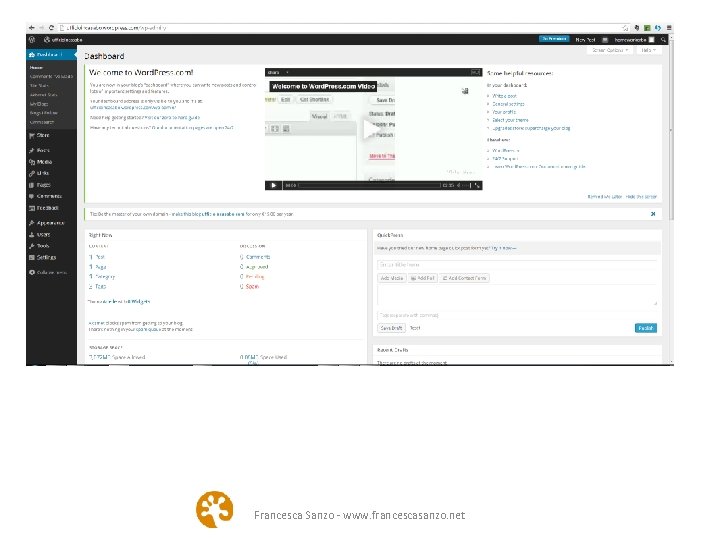Open My Blogs in the sidebar submenu
This screenshot has height=540, width=720.
(x=39, y=104)
